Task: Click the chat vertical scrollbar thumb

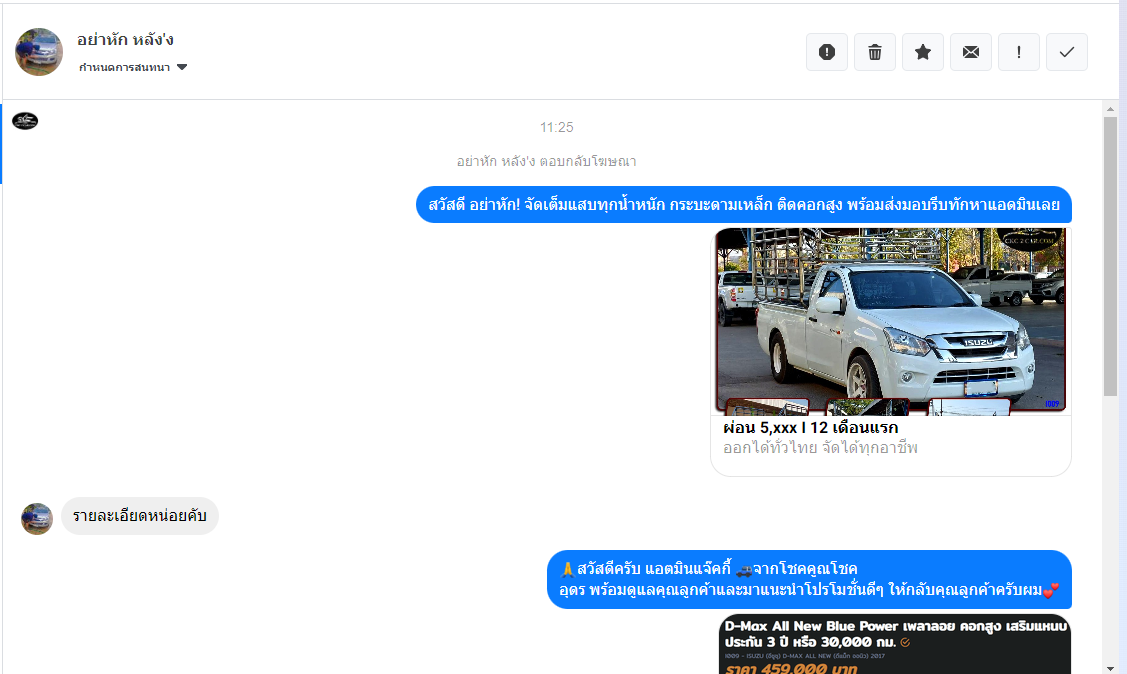Action: pos(1110,256)
